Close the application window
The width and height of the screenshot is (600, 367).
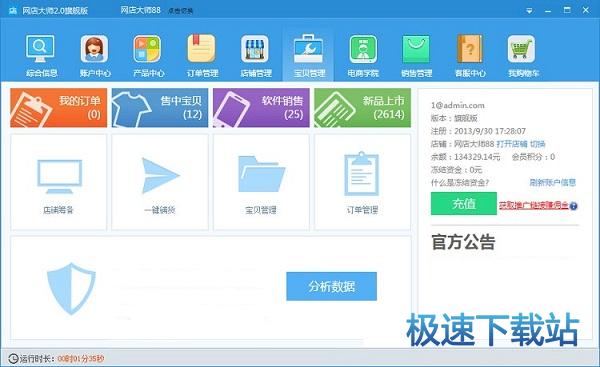[586, 10]
